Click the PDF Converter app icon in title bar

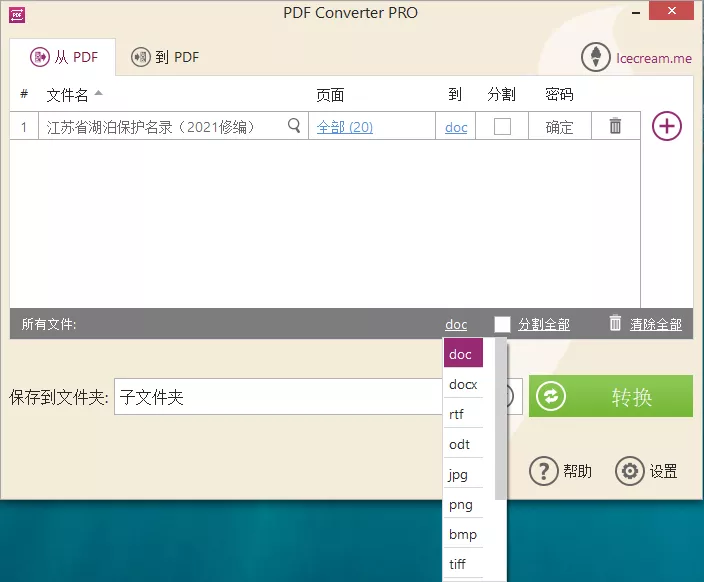(x=17, y=15)
